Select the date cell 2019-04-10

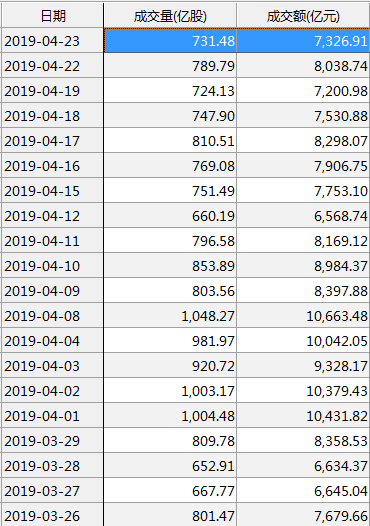[x=52, y=266]
